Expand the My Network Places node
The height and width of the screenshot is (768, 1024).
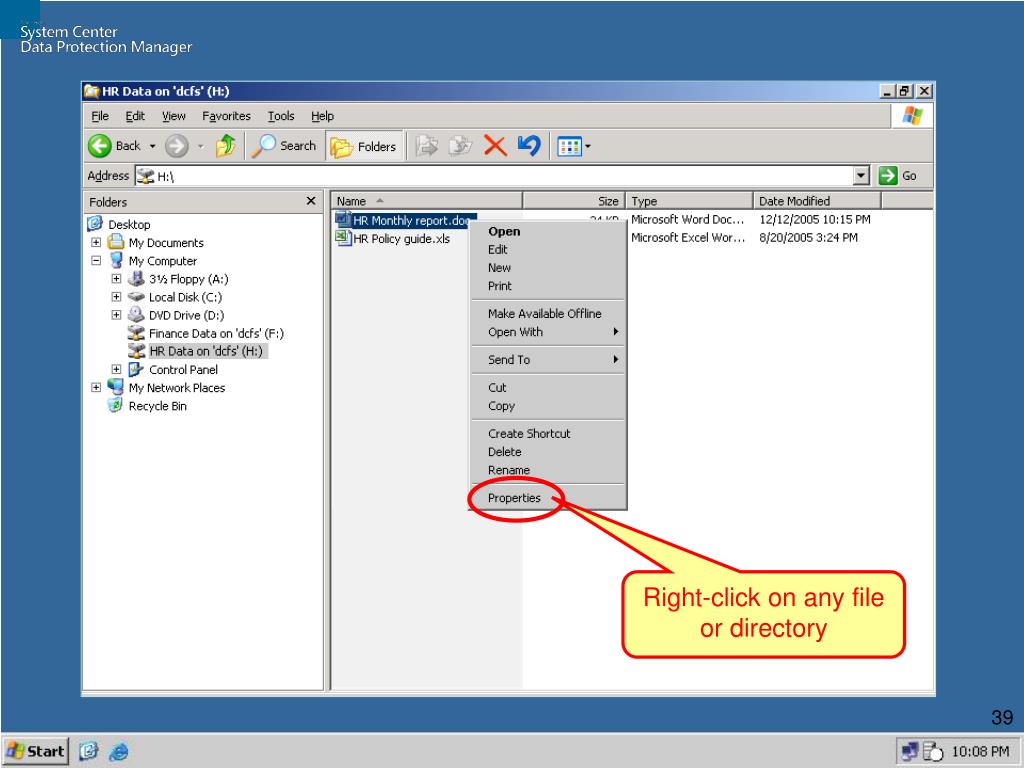pos(96,387)
